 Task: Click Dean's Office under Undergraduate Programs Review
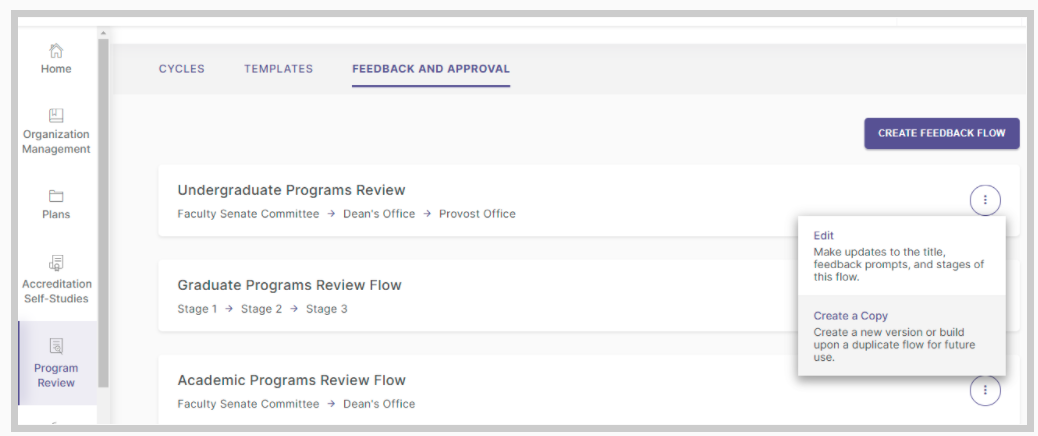[x=379, y=214]
